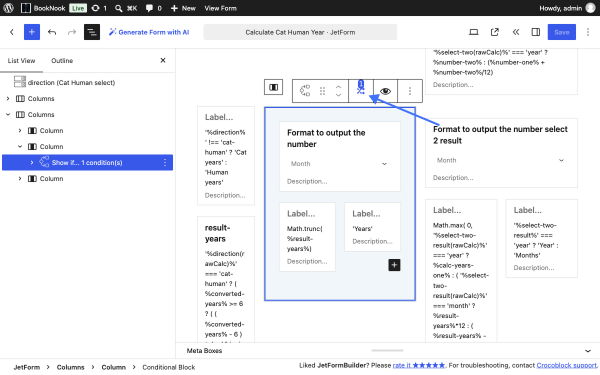This screenshot has height=375, width=600.
Task: Toggle the blue block inserter button
Action: 32,32
